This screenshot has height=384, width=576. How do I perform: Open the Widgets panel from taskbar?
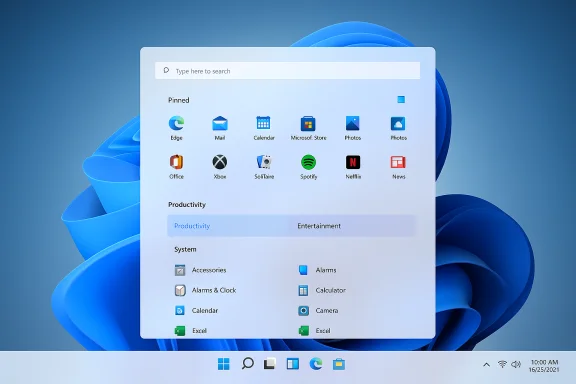click(x=293, y=364)
